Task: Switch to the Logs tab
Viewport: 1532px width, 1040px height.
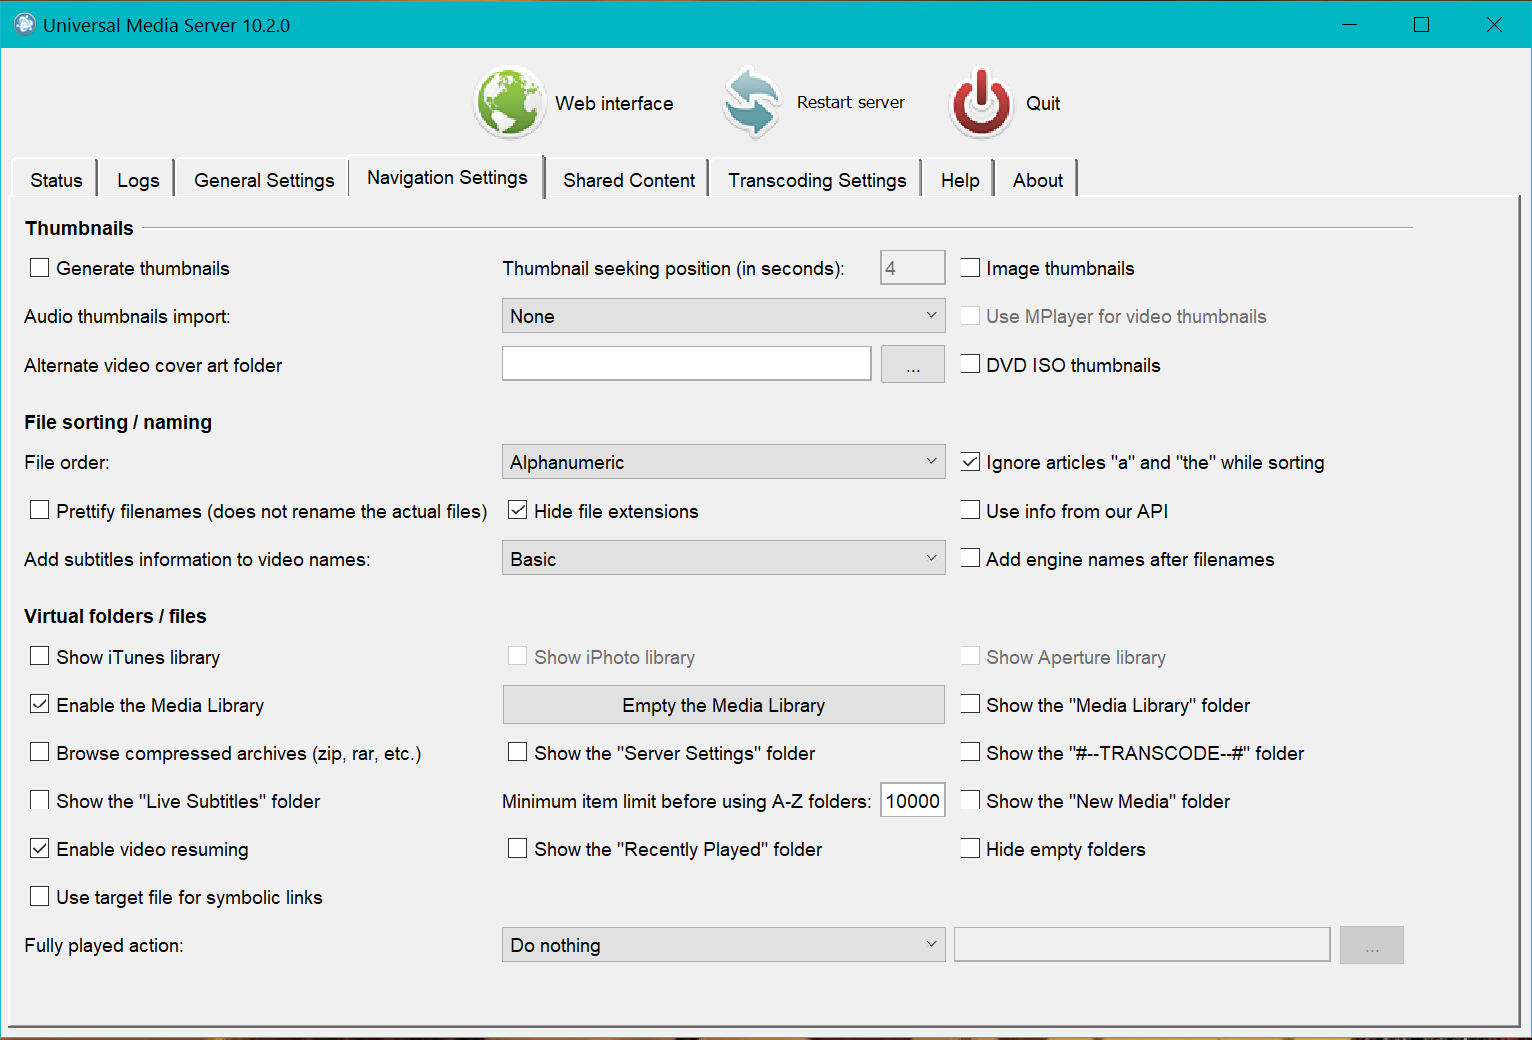Action: tap(138, 180)
